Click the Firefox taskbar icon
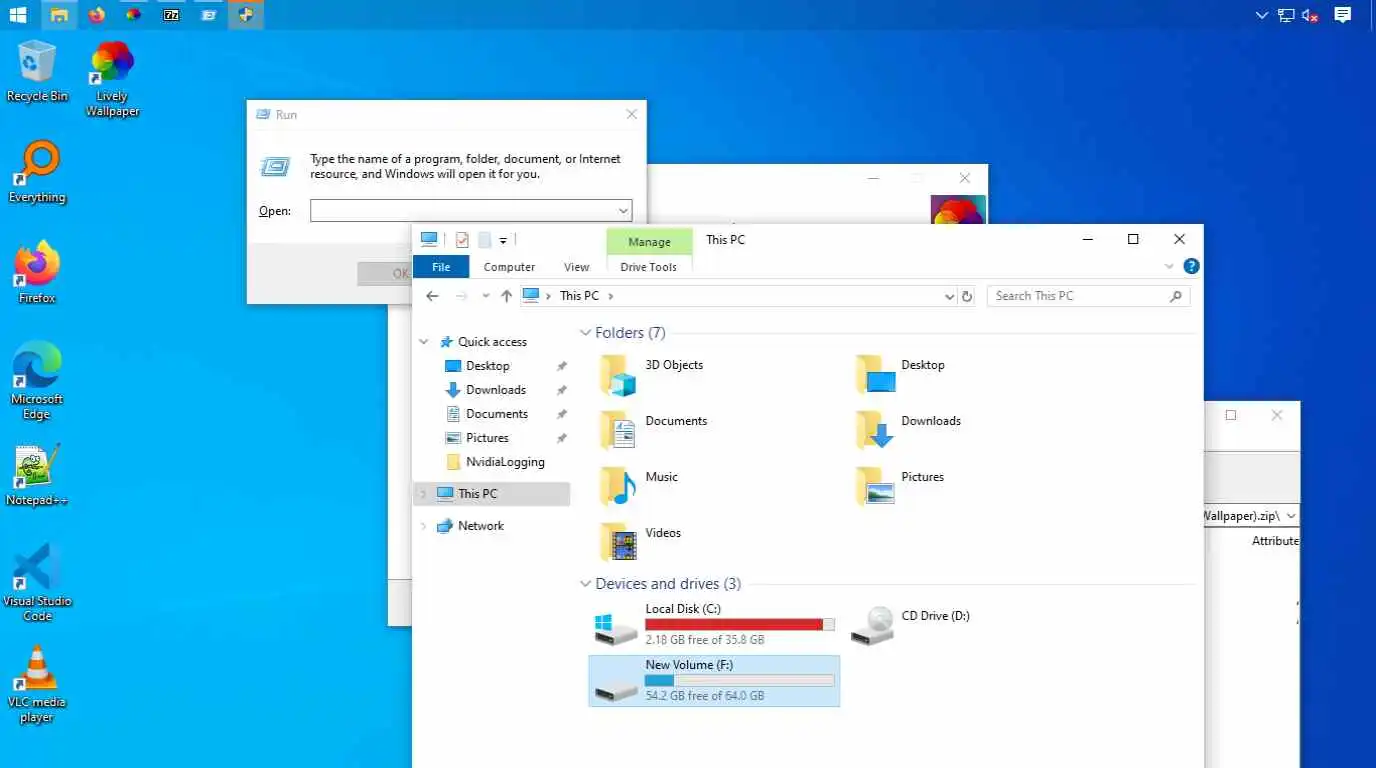Screen dimensions: 1376x768 point(96,15)
